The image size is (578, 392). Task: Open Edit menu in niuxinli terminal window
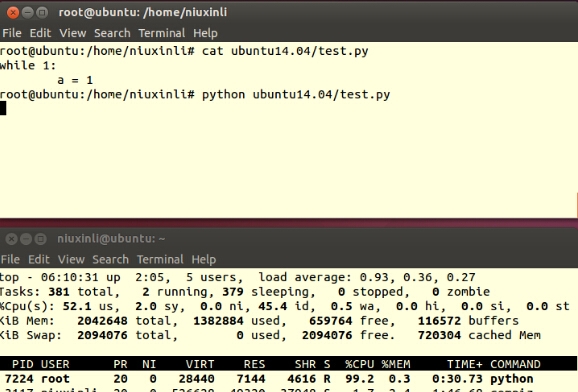[39, 260]
